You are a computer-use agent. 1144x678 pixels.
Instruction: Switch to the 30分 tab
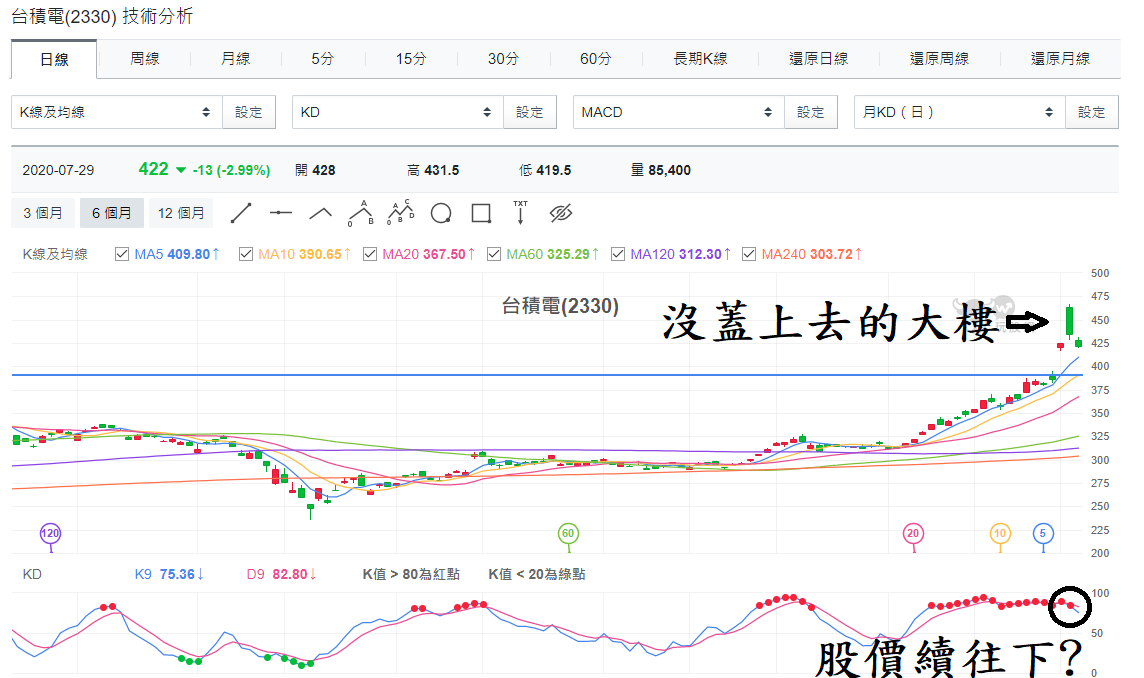[x=503, y=58]
